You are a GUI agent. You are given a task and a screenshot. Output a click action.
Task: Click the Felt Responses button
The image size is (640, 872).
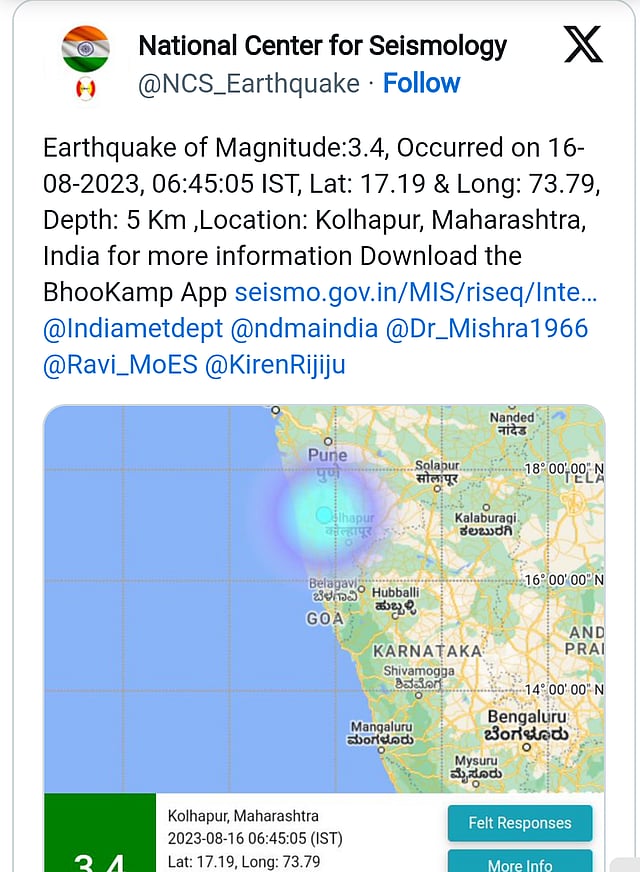(x=520, y=823)
